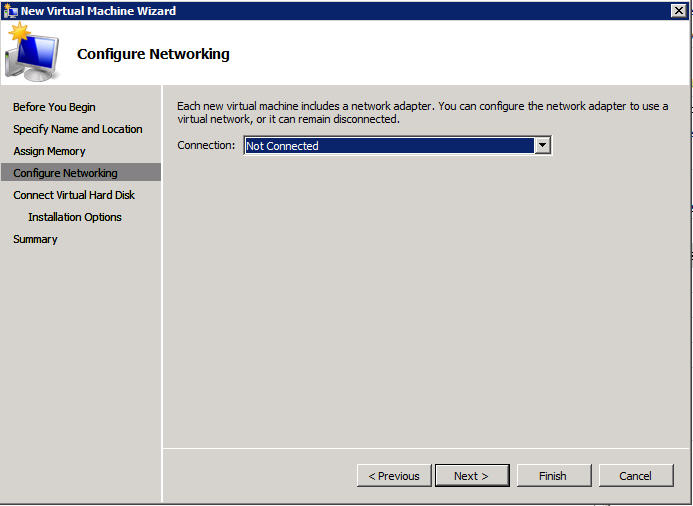Click the Not Connected combo box field
This screenshot has width=693, height=506.
point(388,146)
